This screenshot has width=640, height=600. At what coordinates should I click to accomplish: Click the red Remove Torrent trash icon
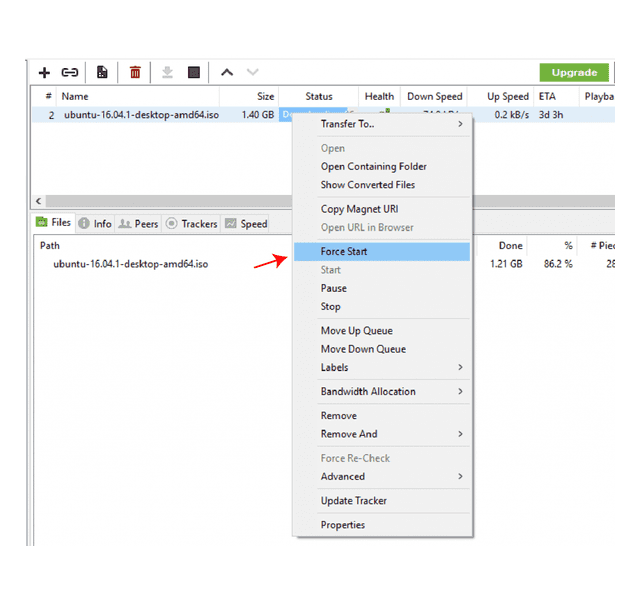point(135,72)
